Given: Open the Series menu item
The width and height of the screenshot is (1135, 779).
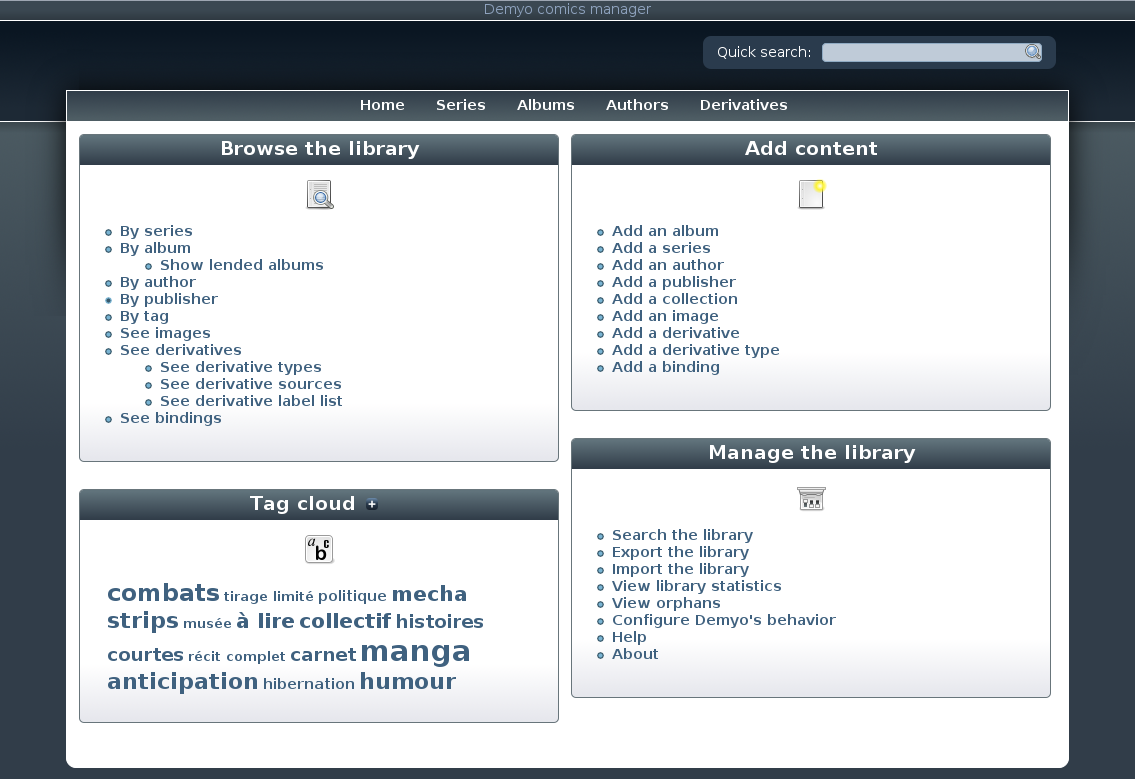Looking at the screenshot, I should (x=460, y=105).
